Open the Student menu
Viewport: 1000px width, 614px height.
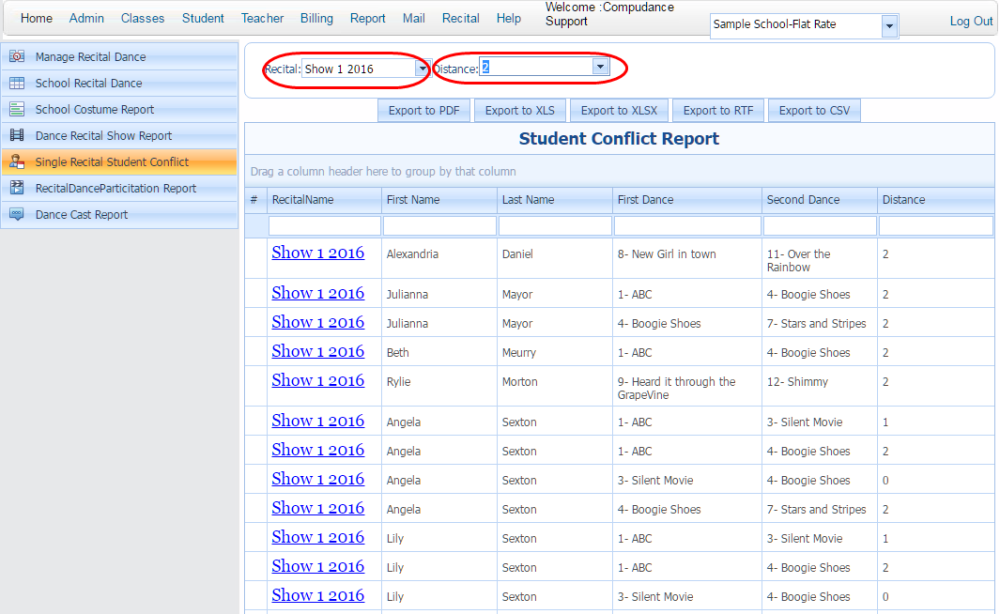click(203, 18)
